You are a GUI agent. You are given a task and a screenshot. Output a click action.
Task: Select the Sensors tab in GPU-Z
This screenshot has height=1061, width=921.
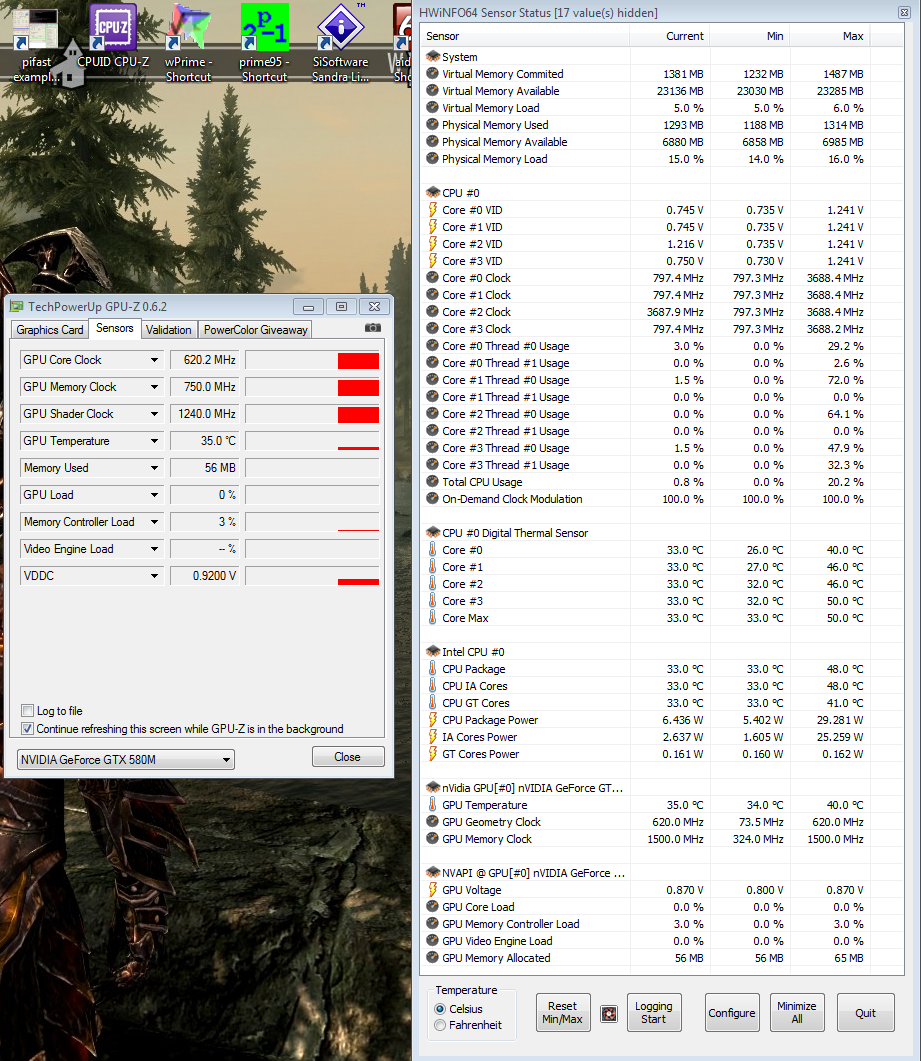point(115,328)
